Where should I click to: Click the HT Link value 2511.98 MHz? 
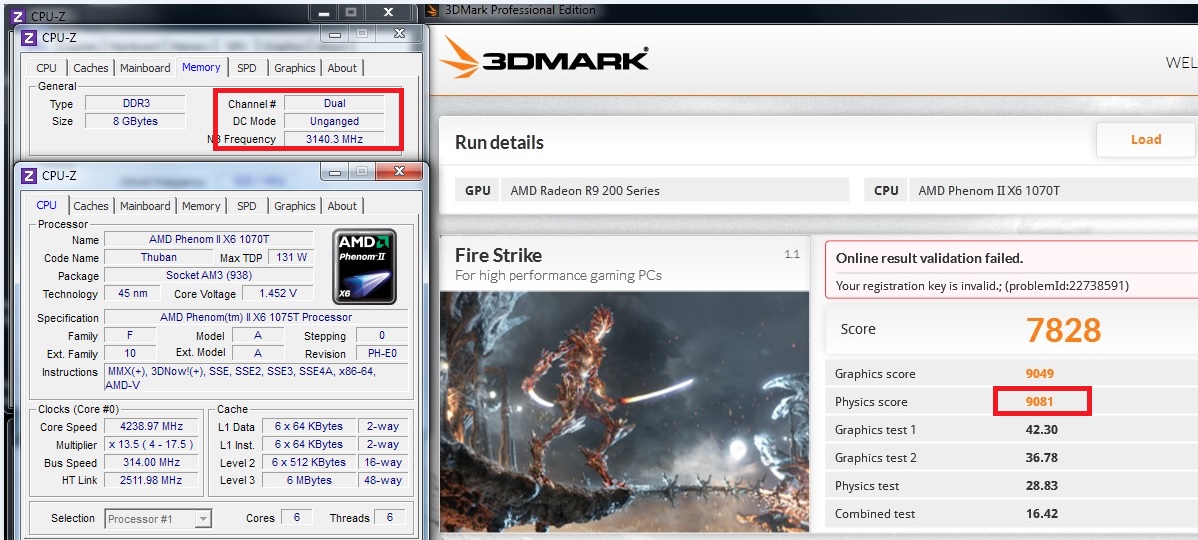[151, 480]
